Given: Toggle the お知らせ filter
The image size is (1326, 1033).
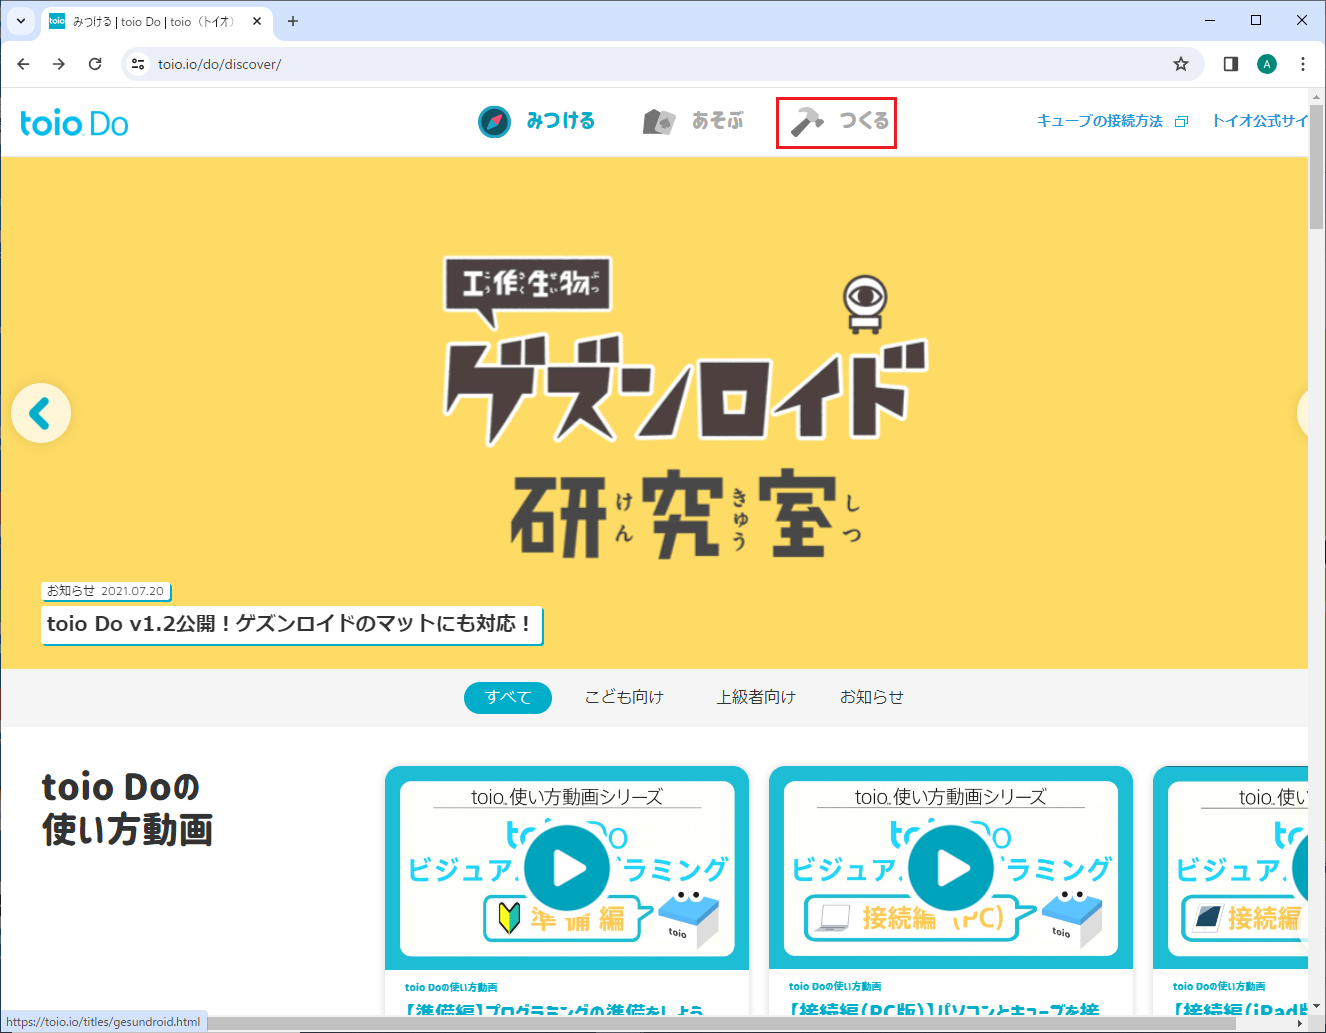Looking at the screenshot, I should click(871, 697).
